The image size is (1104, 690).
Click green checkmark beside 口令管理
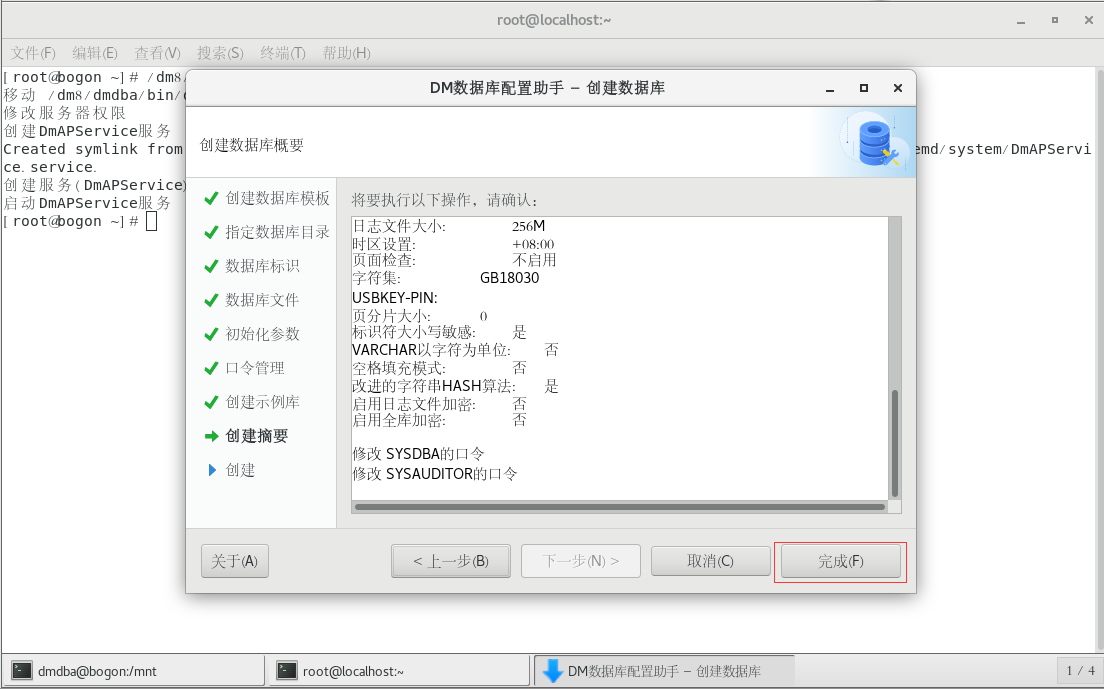[x=211, y=368]
